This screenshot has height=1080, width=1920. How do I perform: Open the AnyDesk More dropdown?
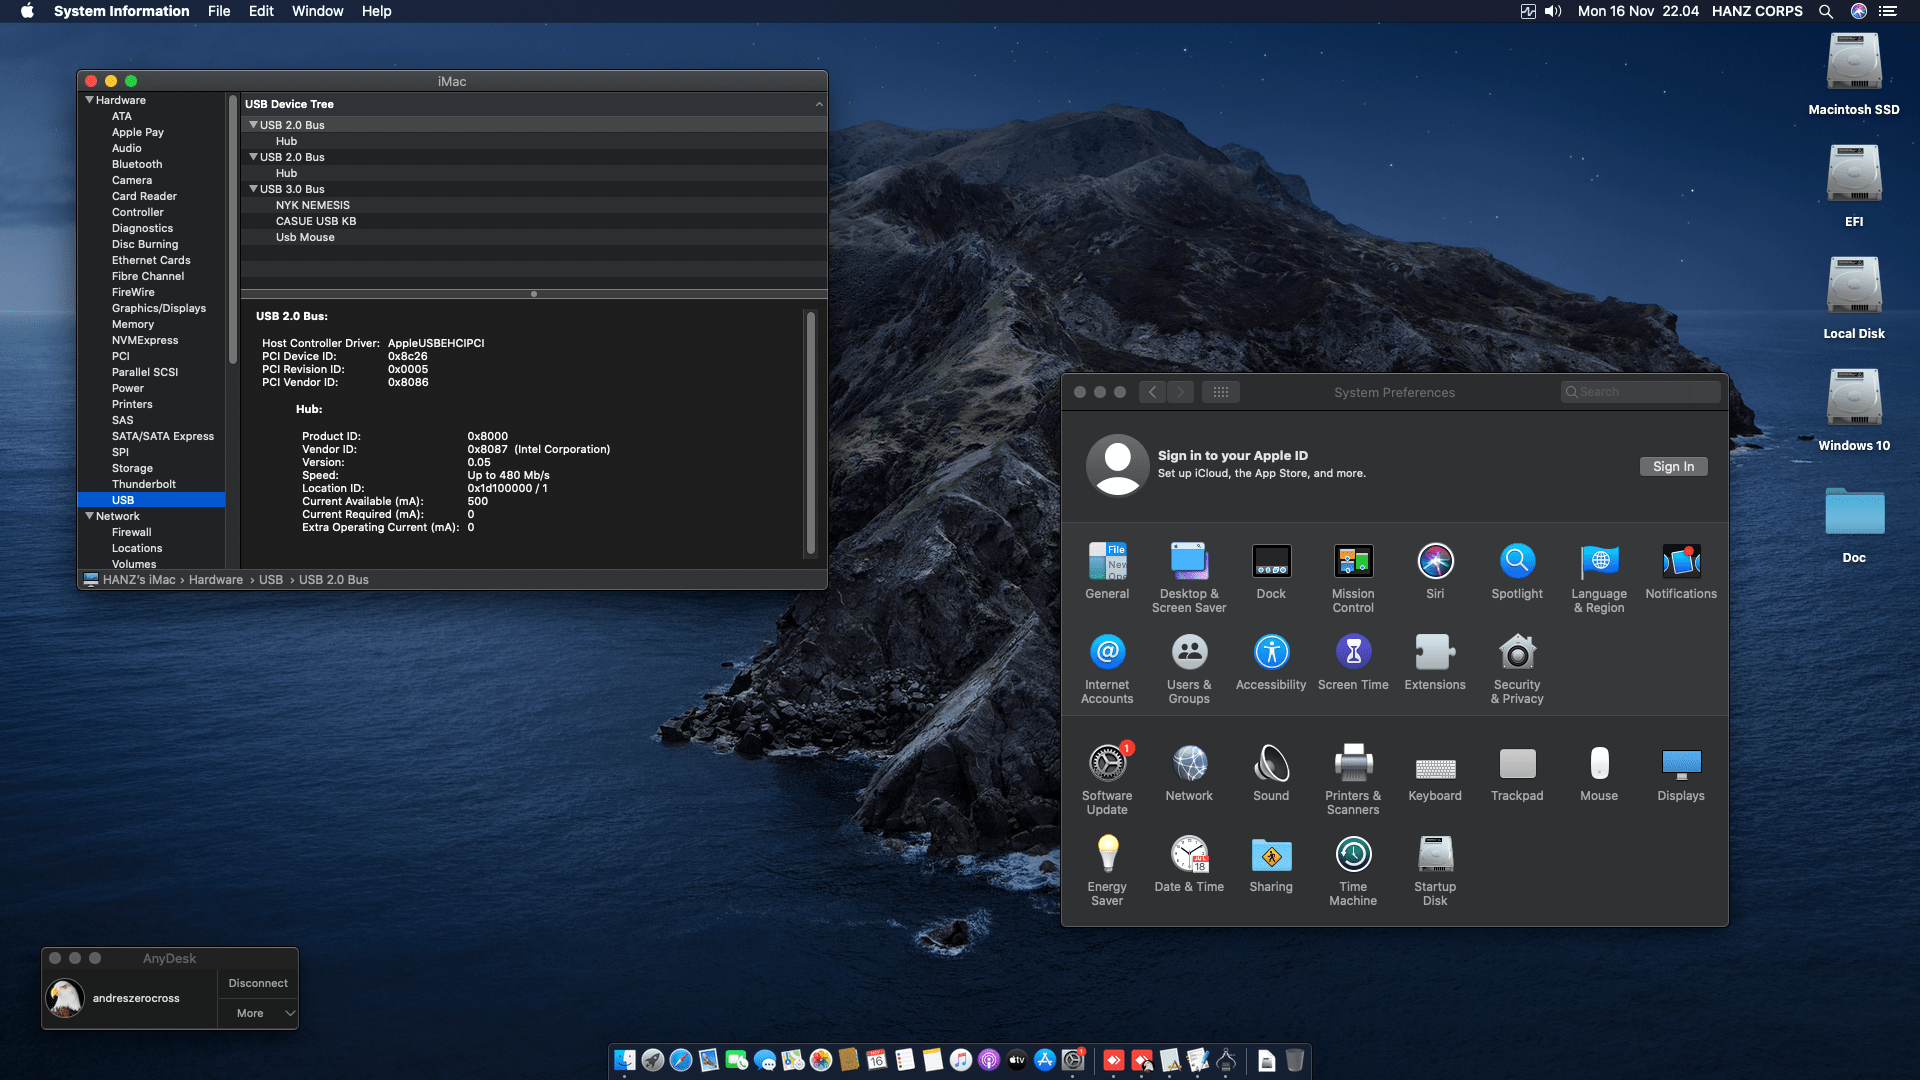pyautogui.click(x=257, y=1013)
